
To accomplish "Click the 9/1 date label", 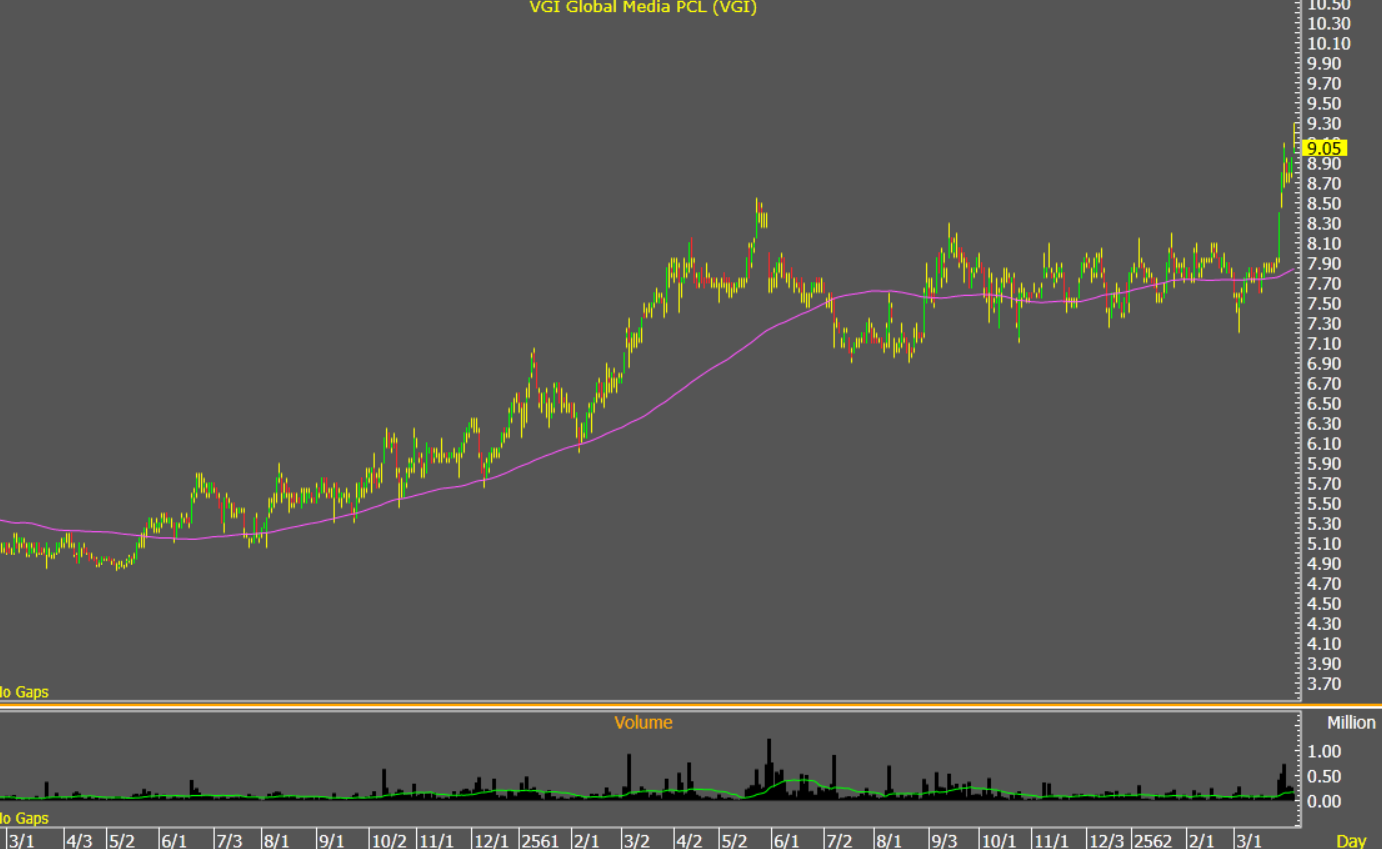I will (331, 841).
